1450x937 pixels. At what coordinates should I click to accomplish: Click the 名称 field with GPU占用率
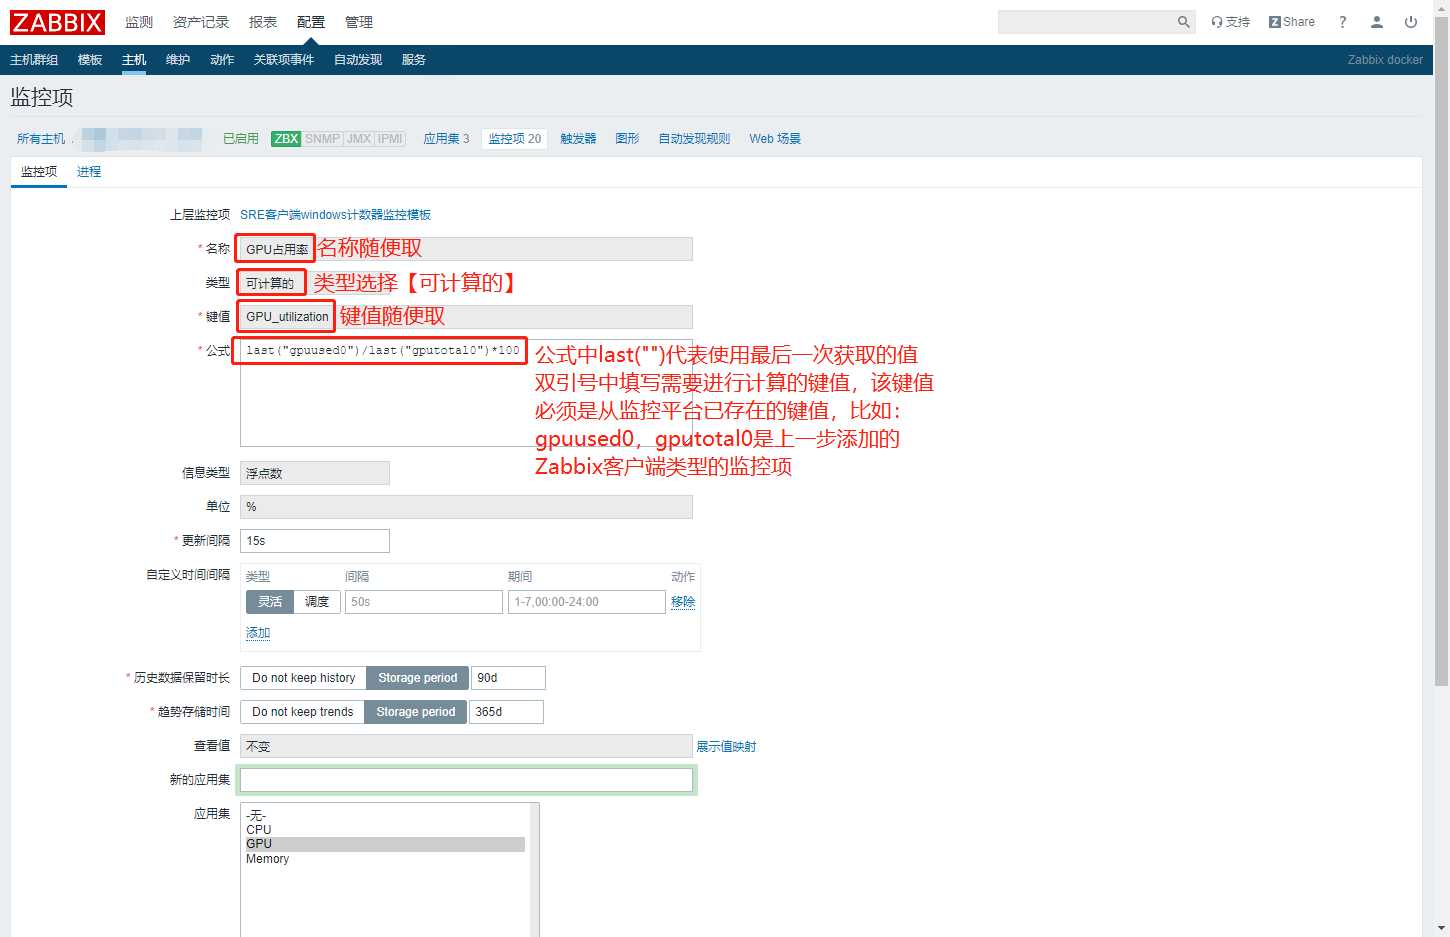pos(466,249)
